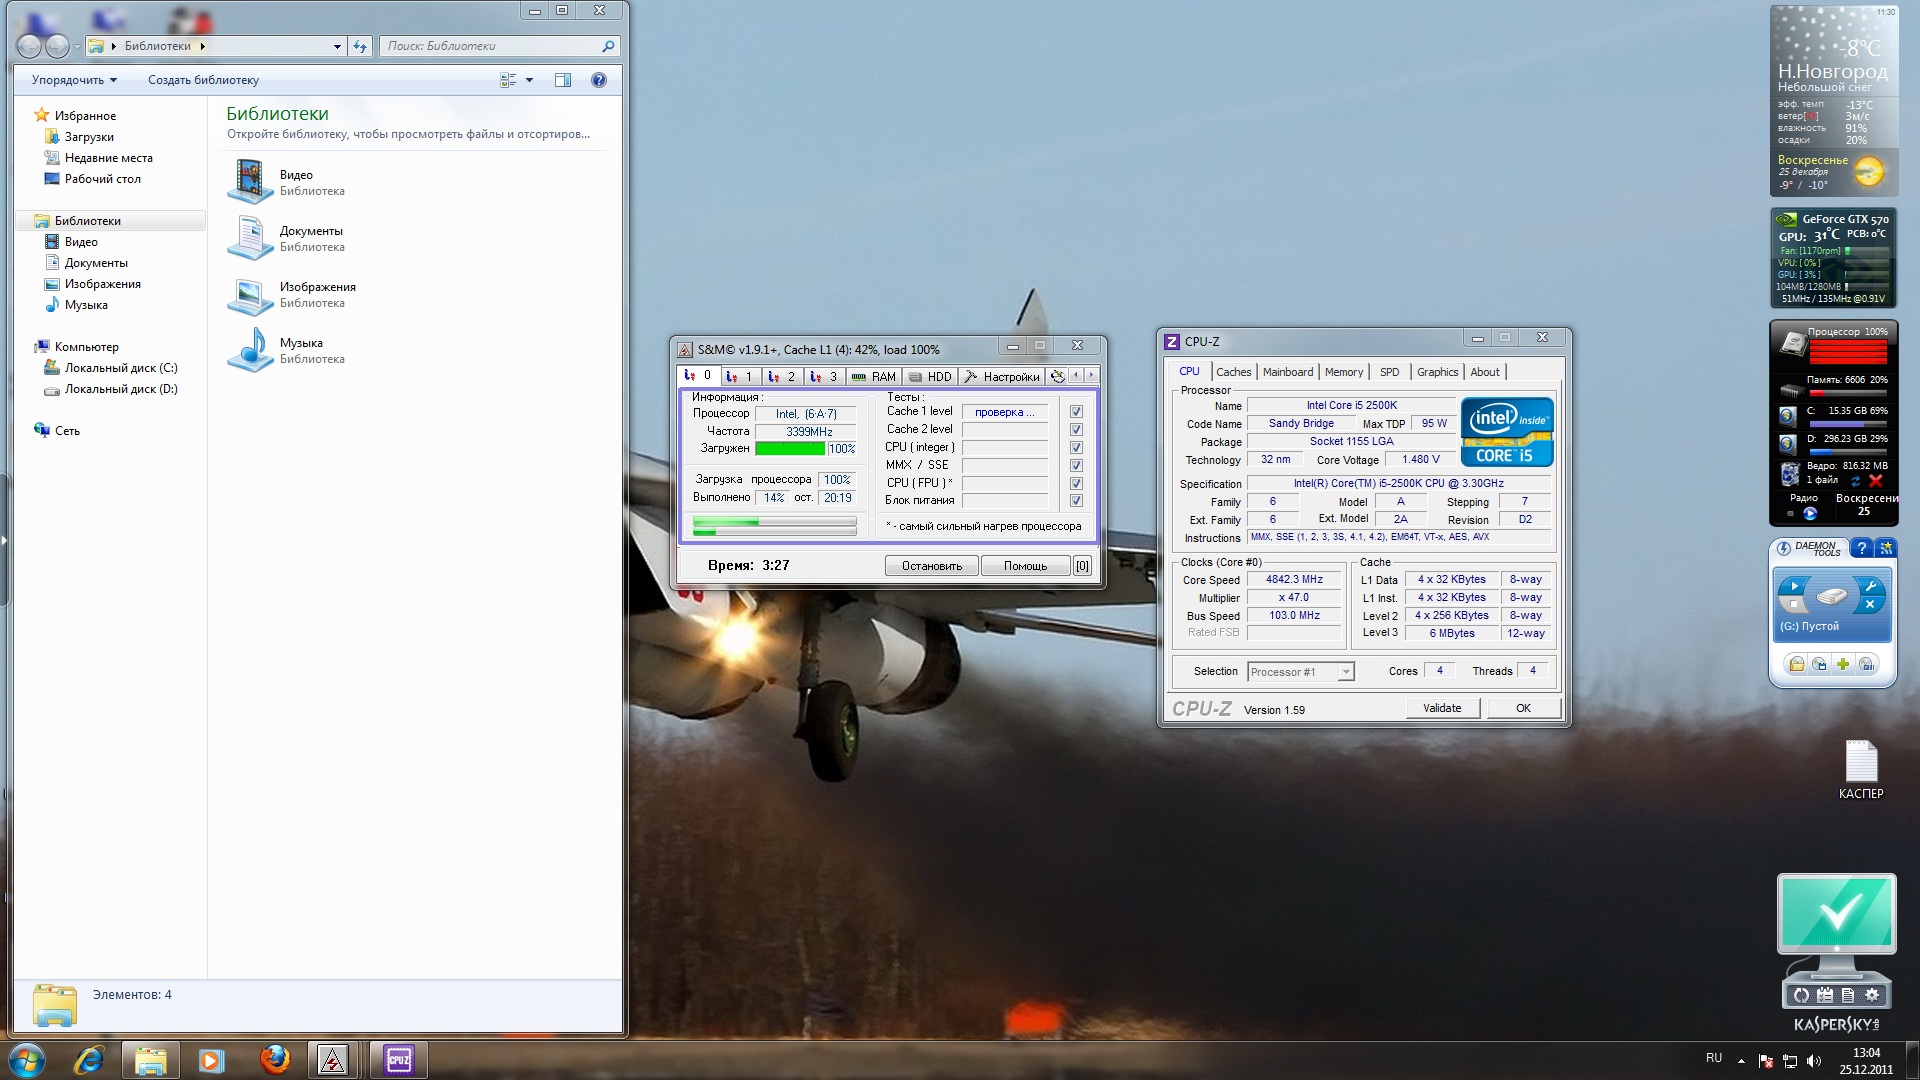Viewport: 1920px width, 1080px height.
Task: Open the КАСПЕР file on the desktop
Action: point(1861,770)
